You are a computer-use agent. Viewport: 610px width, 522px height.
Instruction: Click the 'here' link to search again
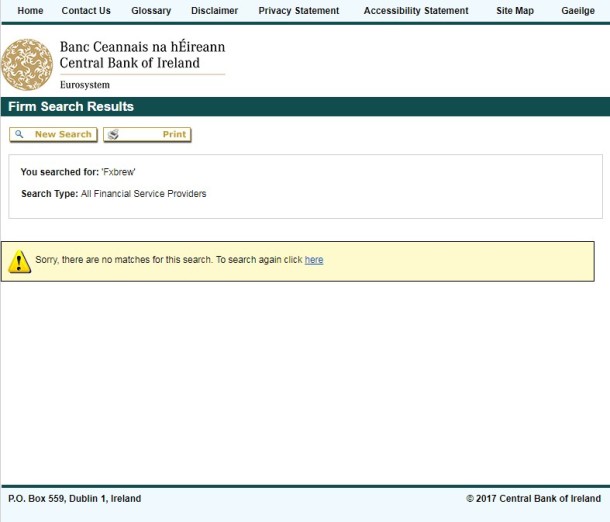[x=314, y=259]
